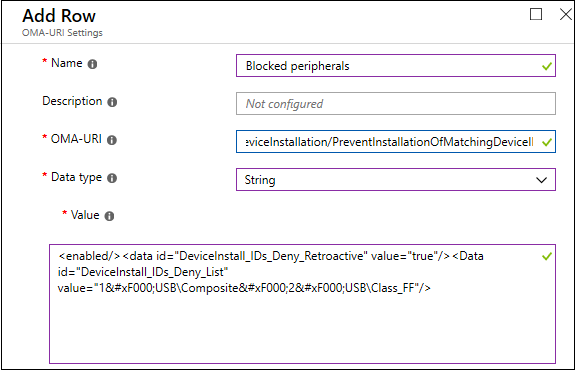The image size is (575, 370).
Task: Click the Name field containing Blocked peripherals
Action: pyautogui.click(x=396, y=66)
